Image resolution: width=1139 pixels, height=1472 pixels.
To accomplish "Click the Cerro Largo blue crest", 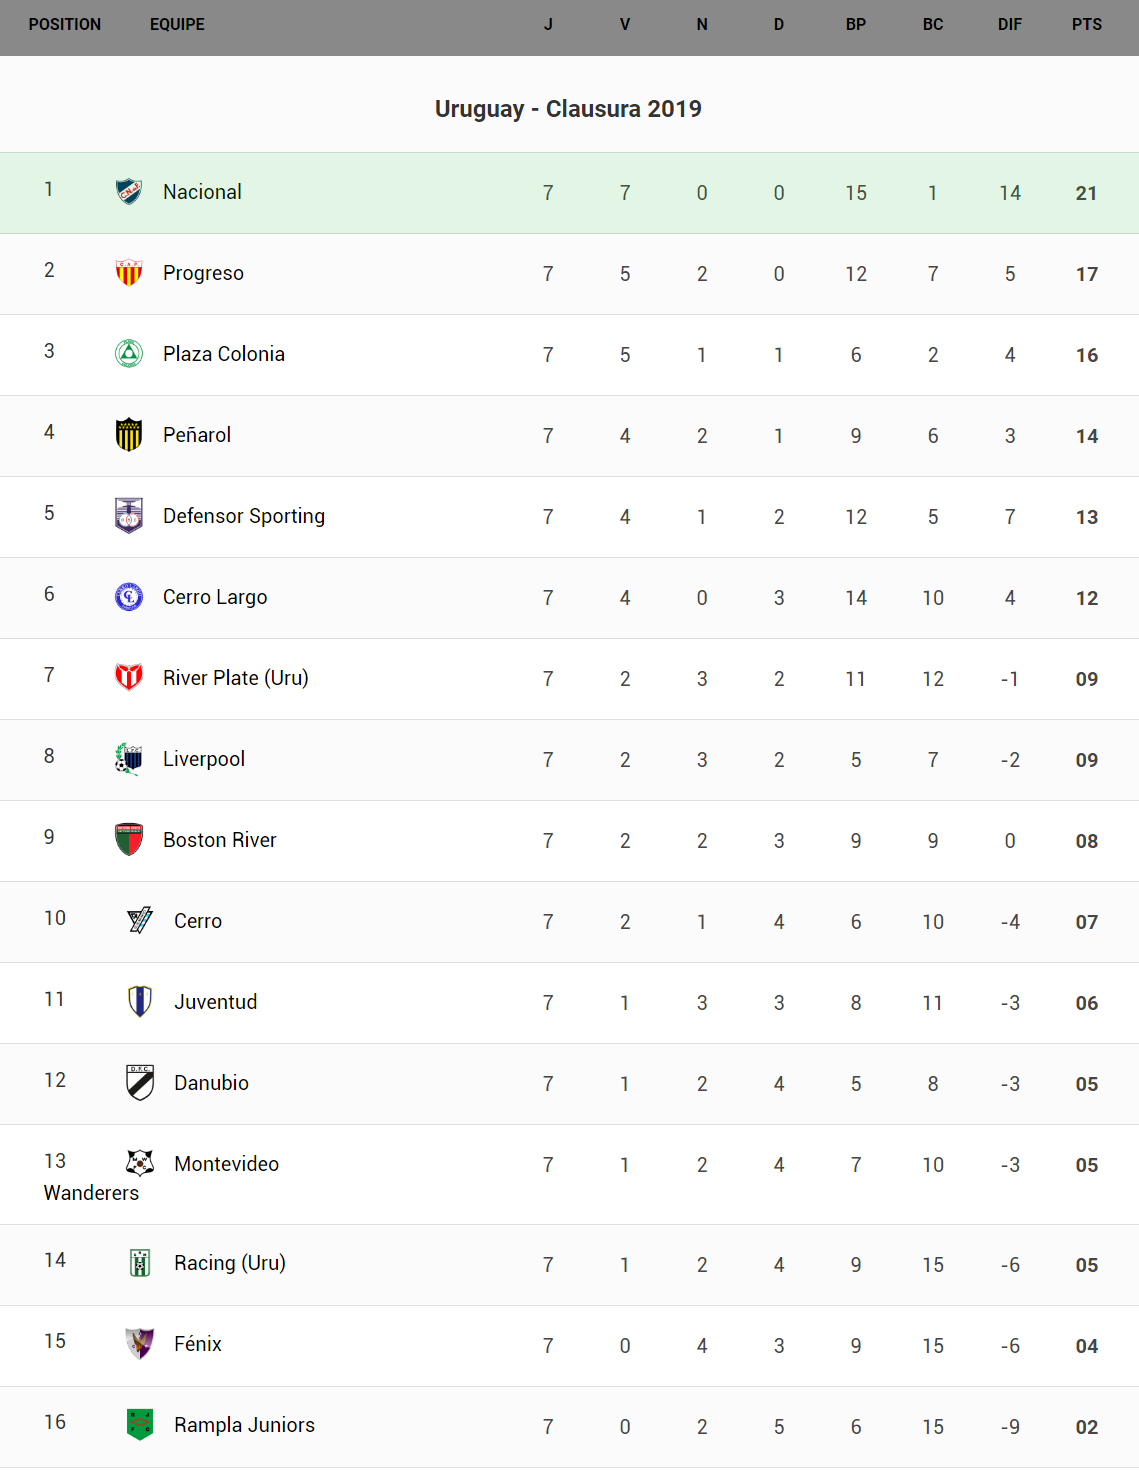I will [129, 597].
